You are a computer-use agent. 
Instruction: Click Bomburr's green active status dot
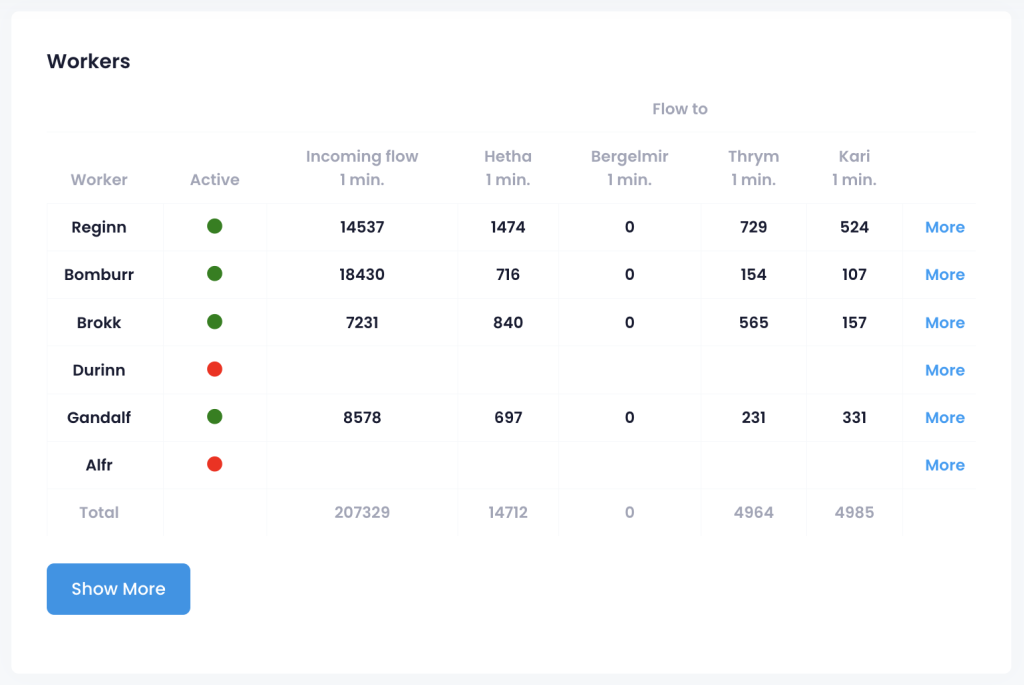tap(214, 273)
